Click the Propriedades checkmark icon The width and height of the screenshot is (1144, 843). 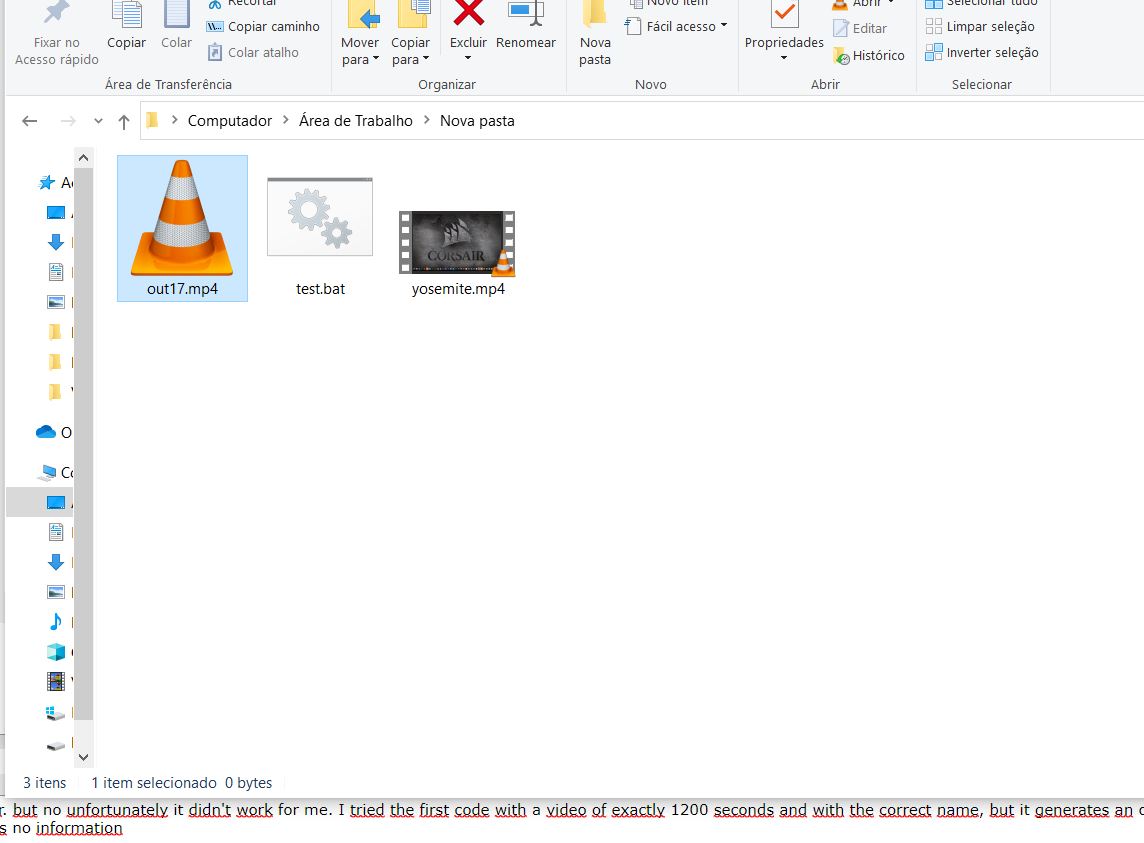click(784, 13)
